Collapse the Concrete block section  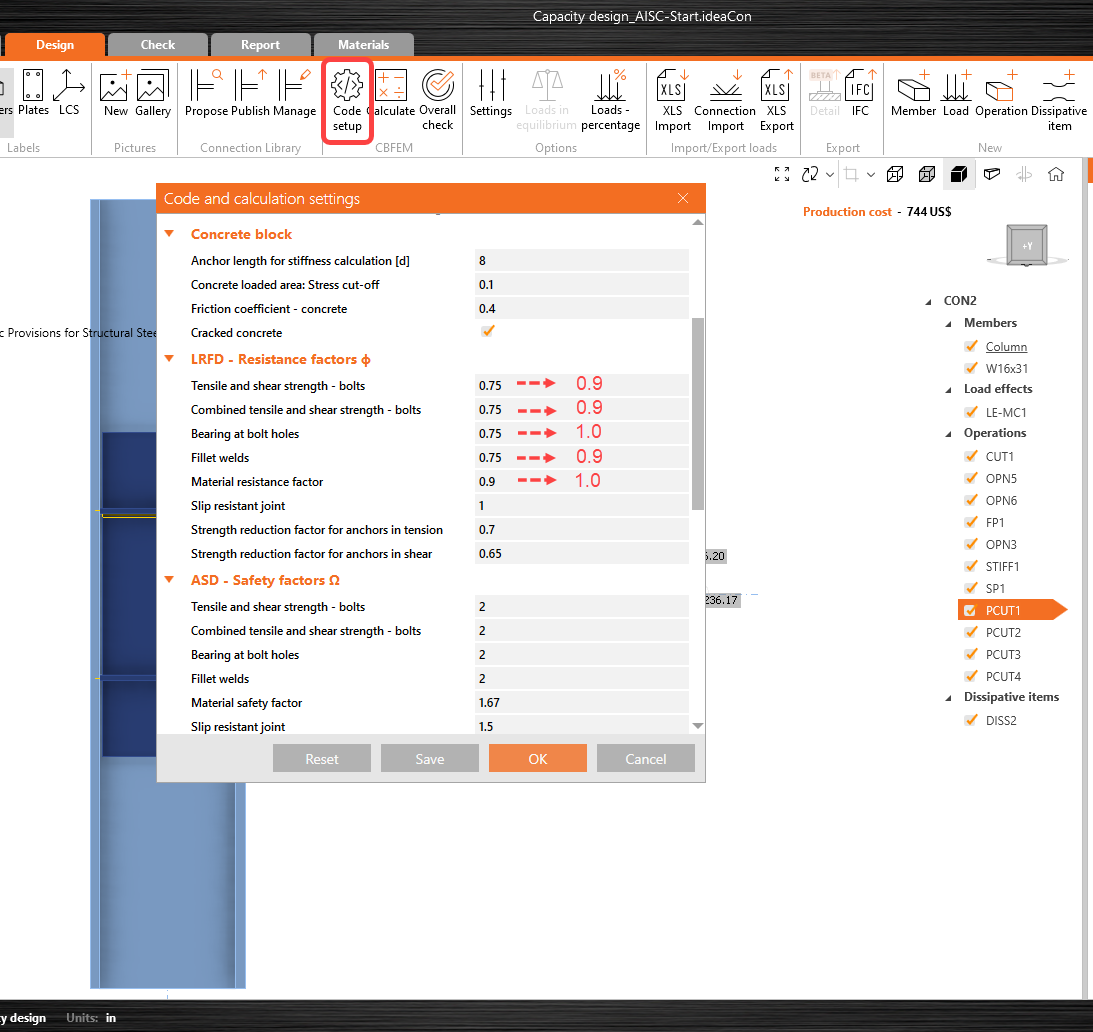170,234
